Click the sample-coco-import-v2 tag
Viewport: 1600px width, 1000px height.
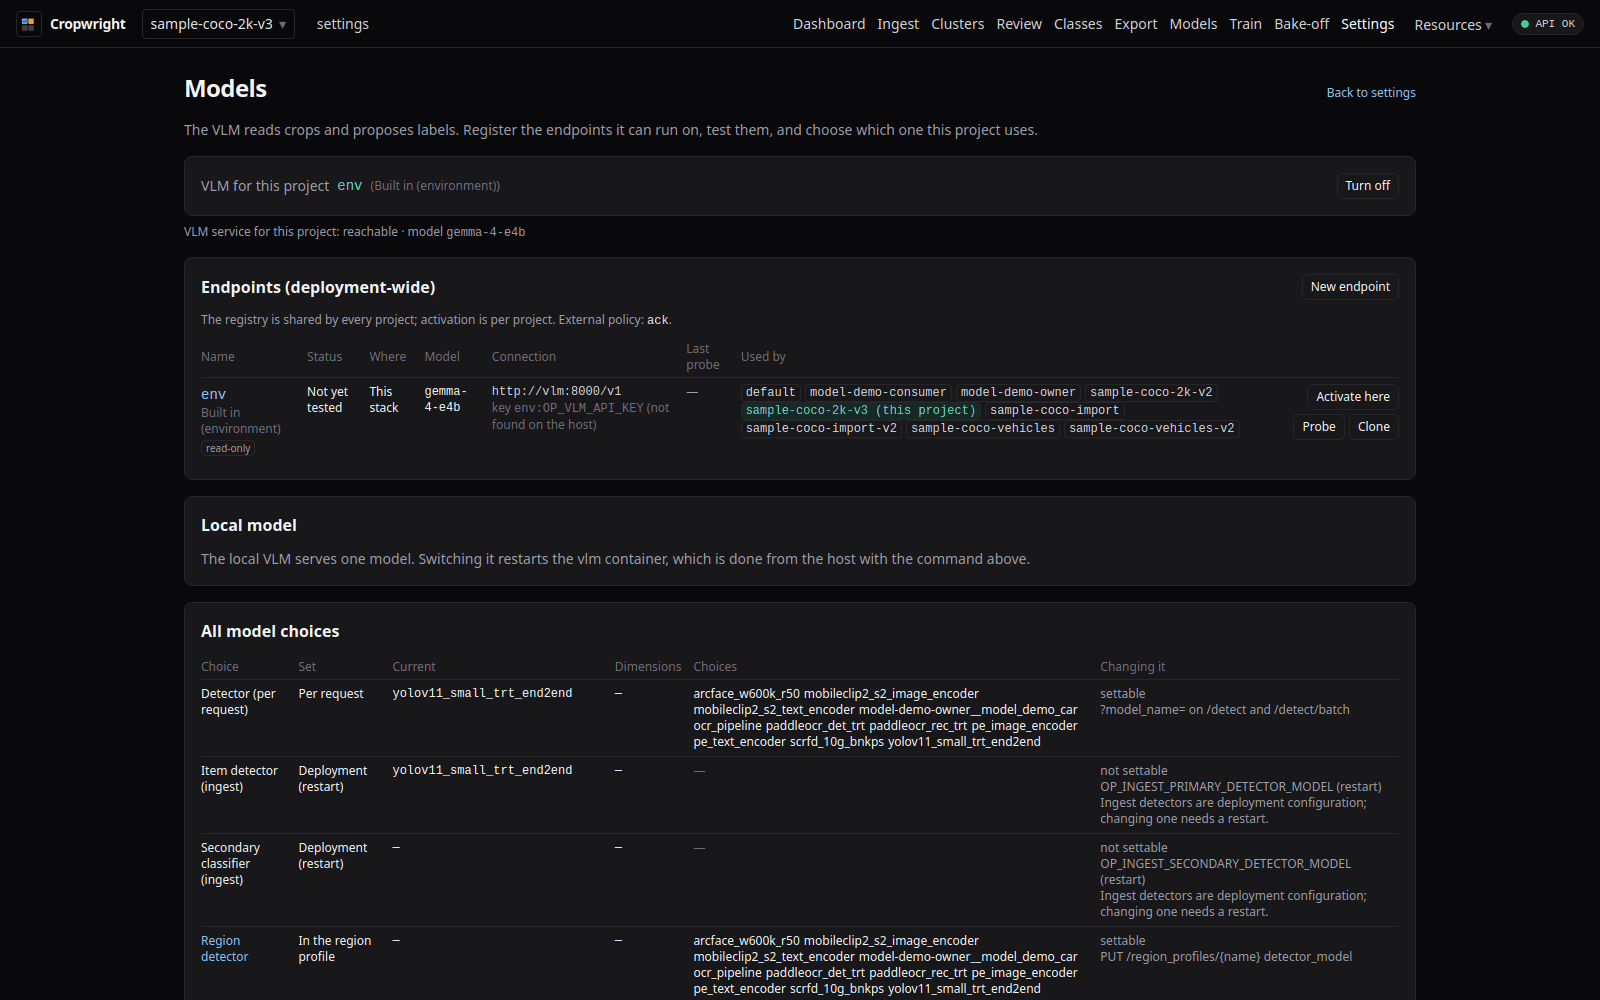click(821, 428)
